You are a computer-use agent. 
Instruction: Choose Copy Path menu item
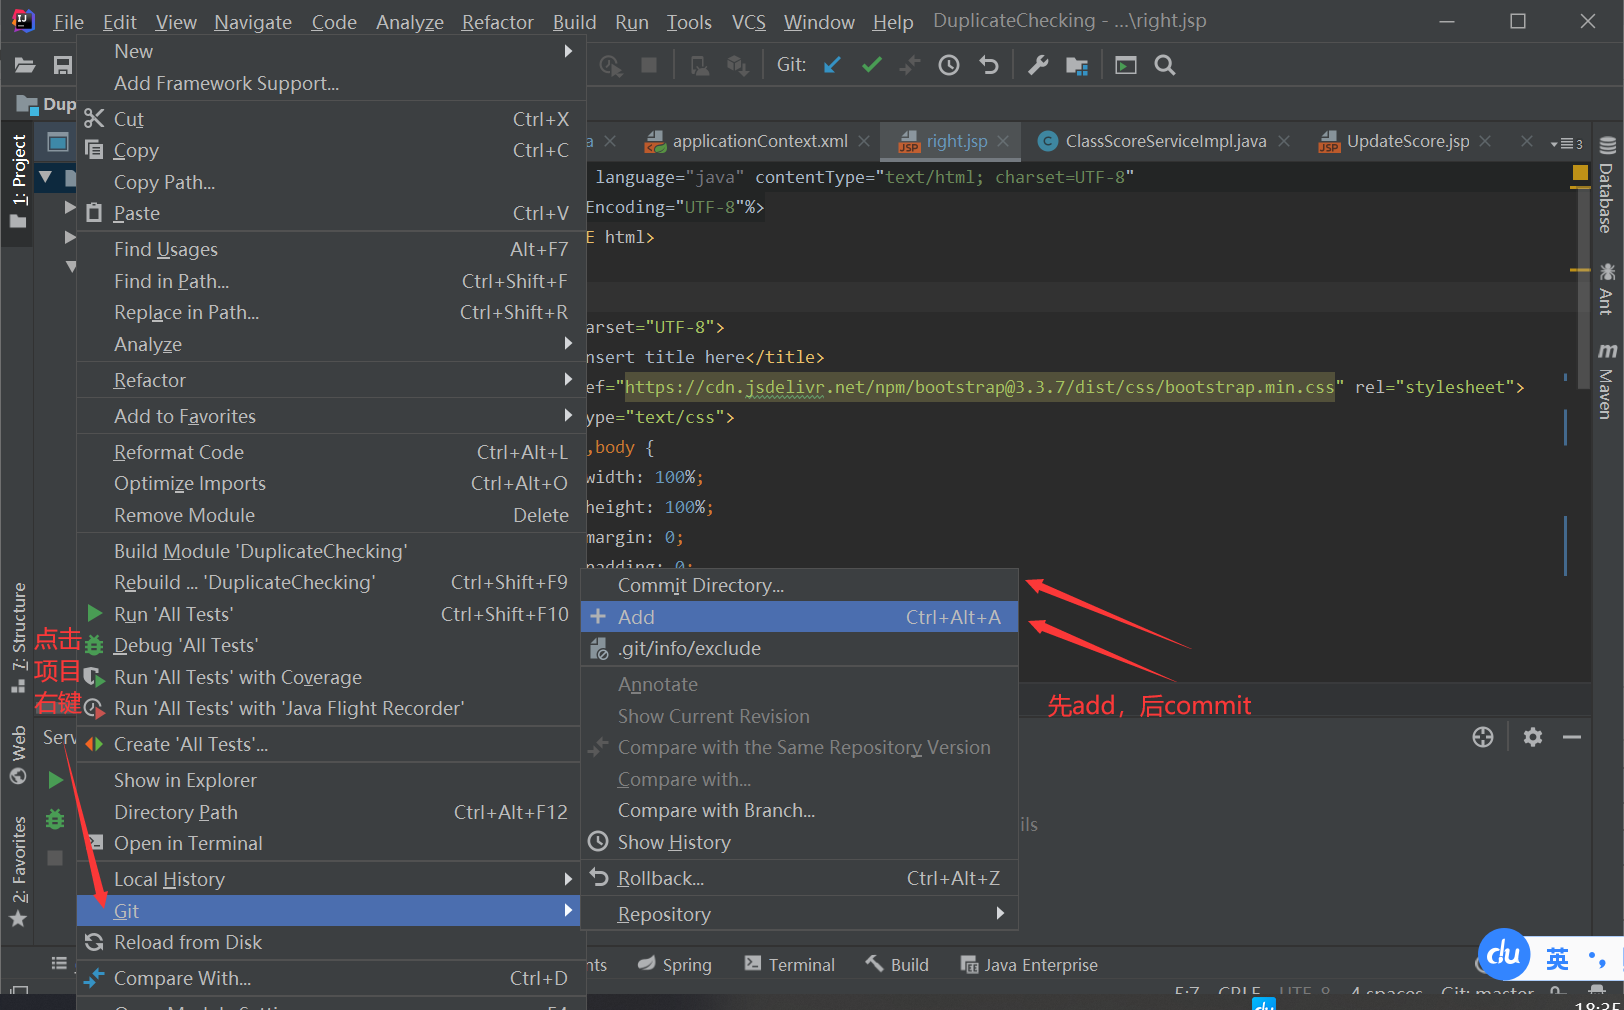331,182
